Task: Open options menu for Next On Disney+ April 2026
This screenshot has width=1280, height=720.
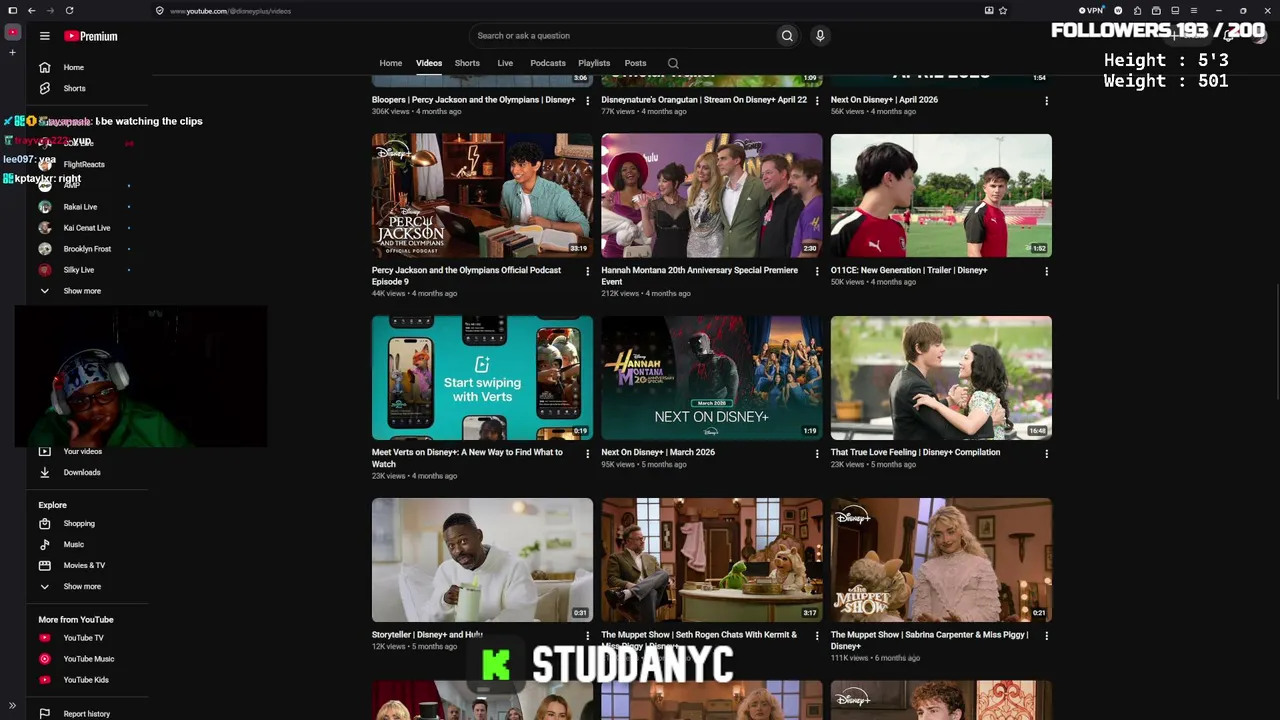Action: (1046, 101)
